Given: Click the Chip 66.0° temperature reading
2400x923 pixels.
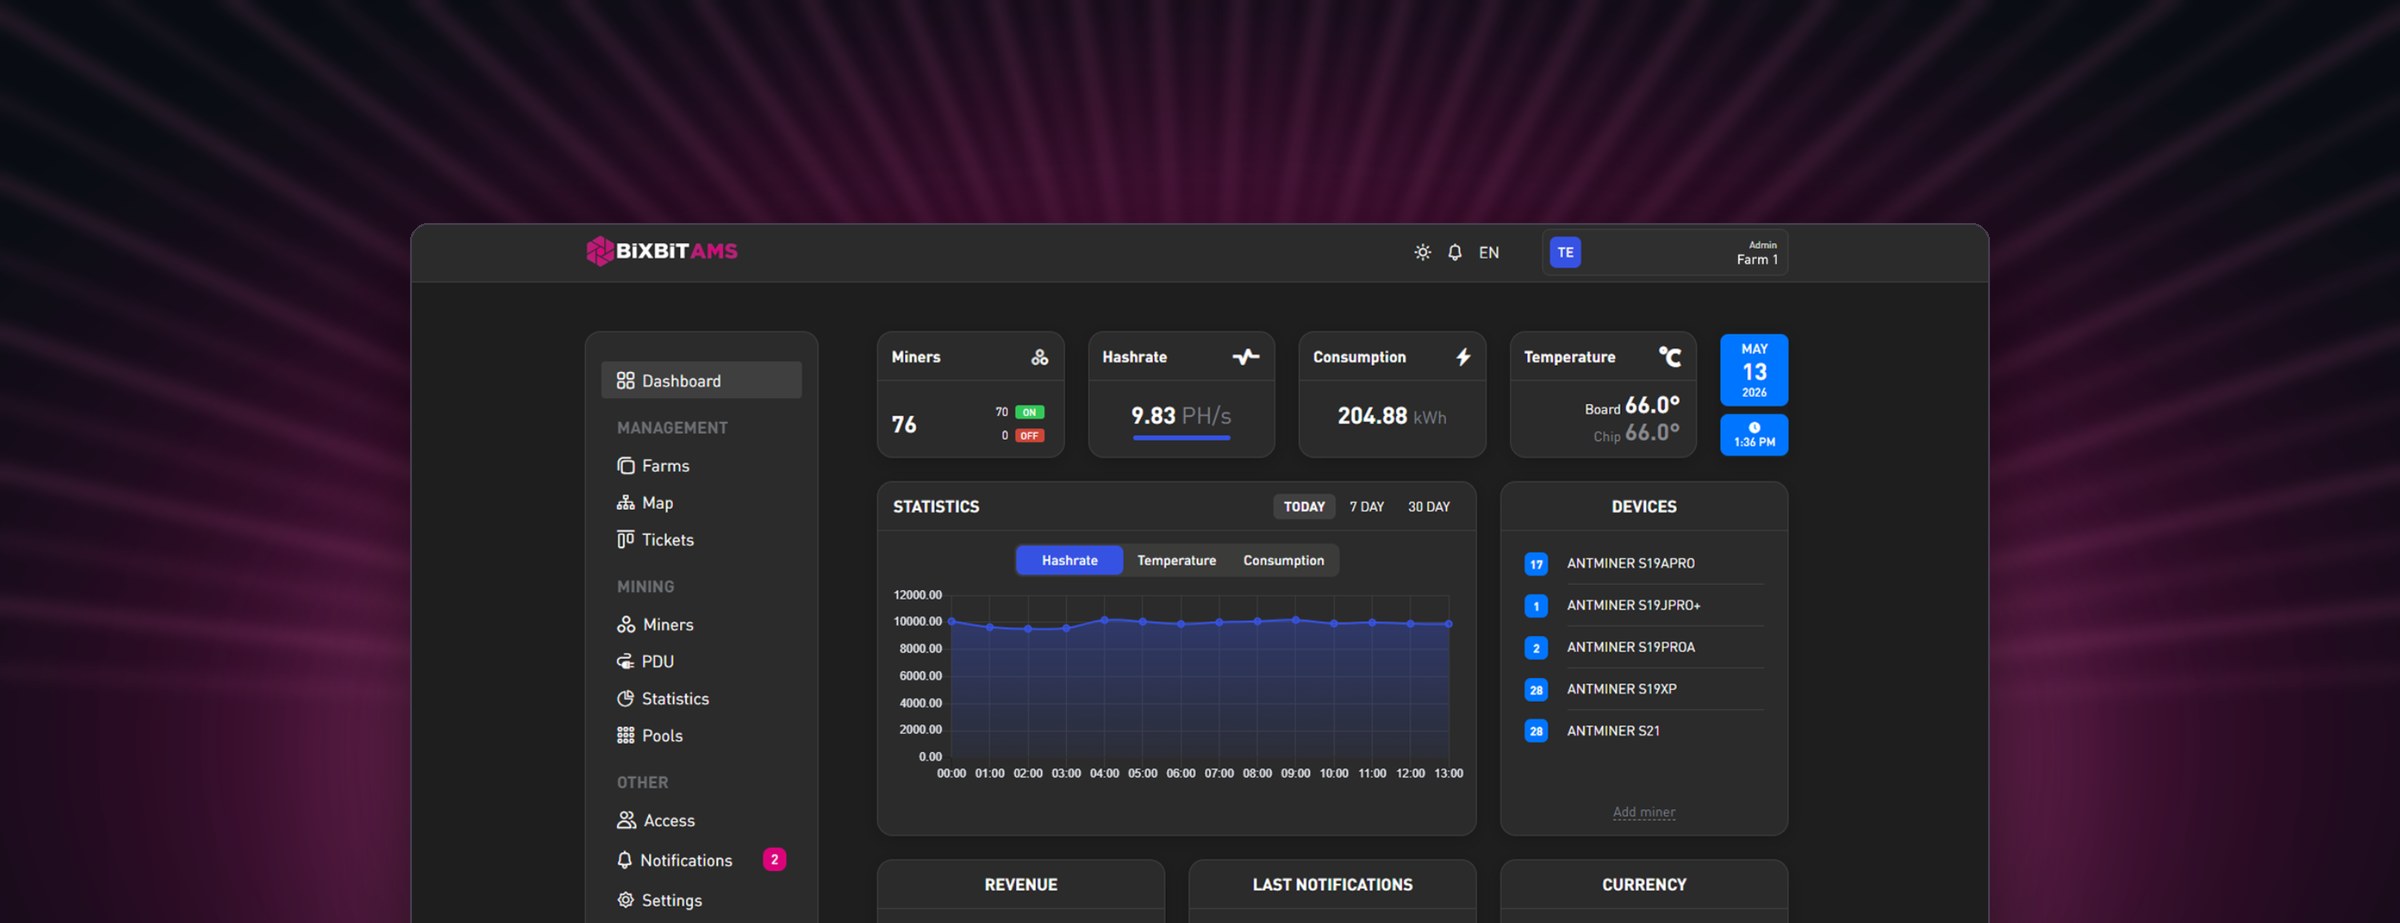Looking at the screenshot, I should coord(1636,433).
